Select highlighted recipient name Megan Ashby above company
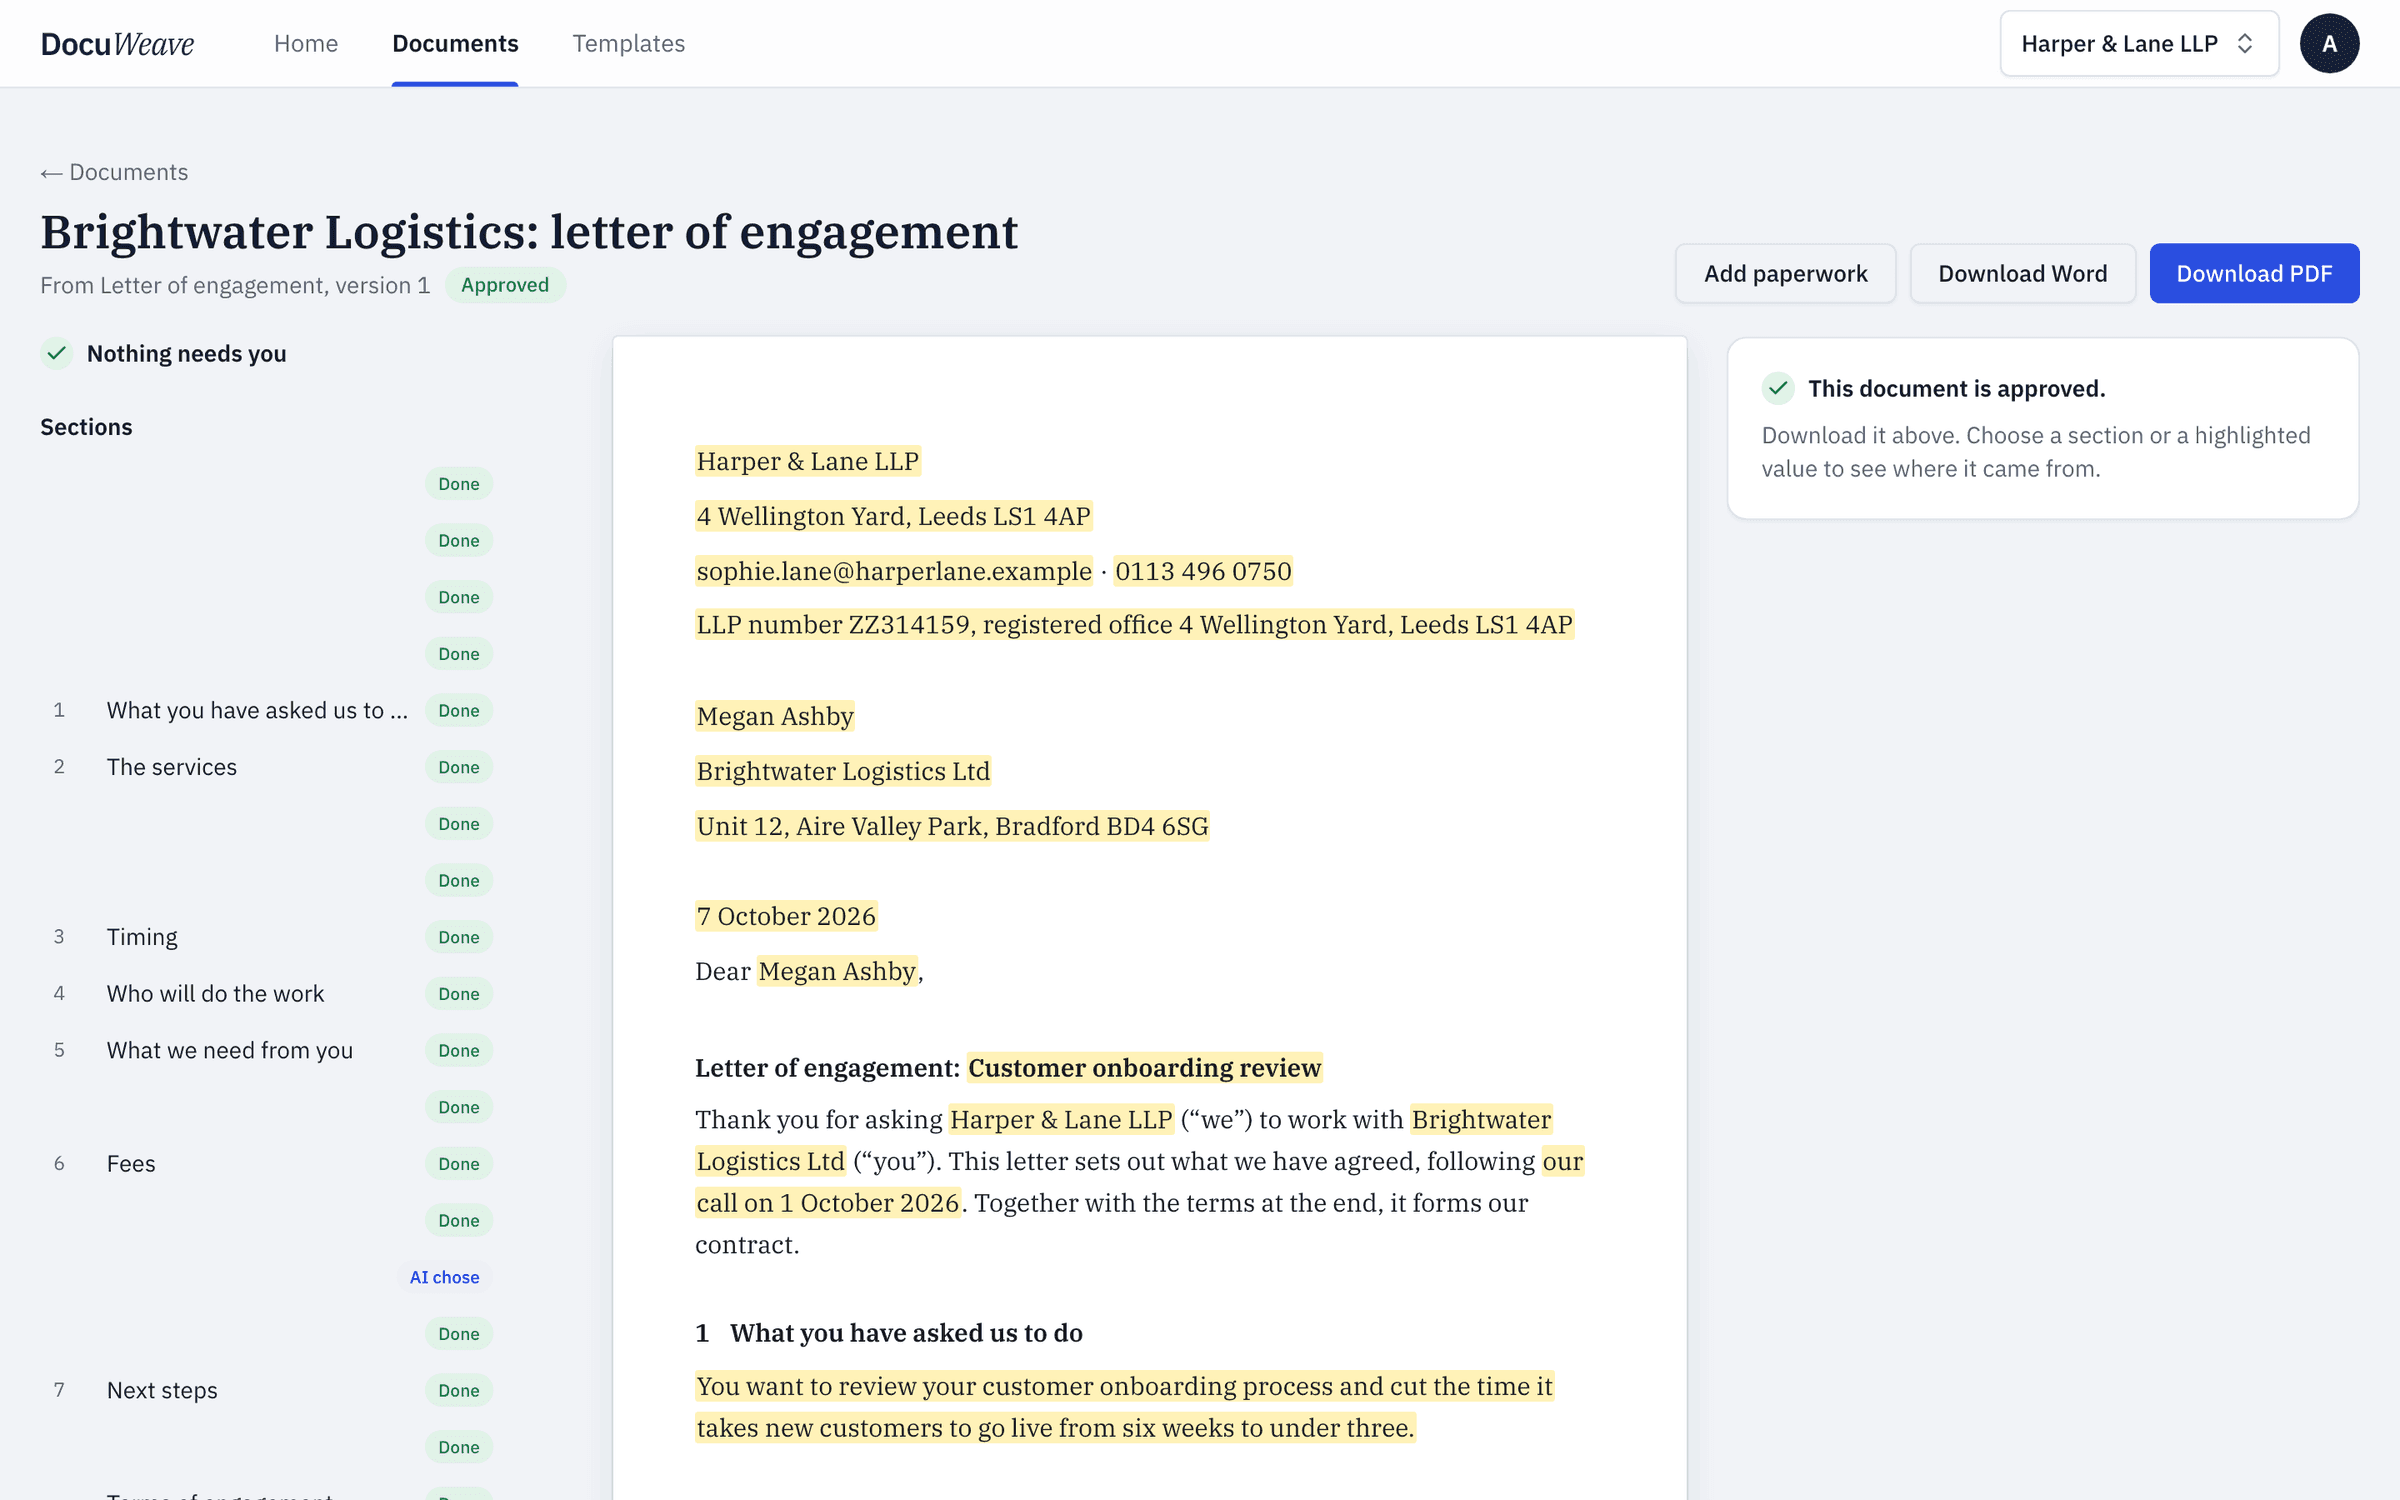This screenshot has width=2400, height=1500. click(775, 716)
